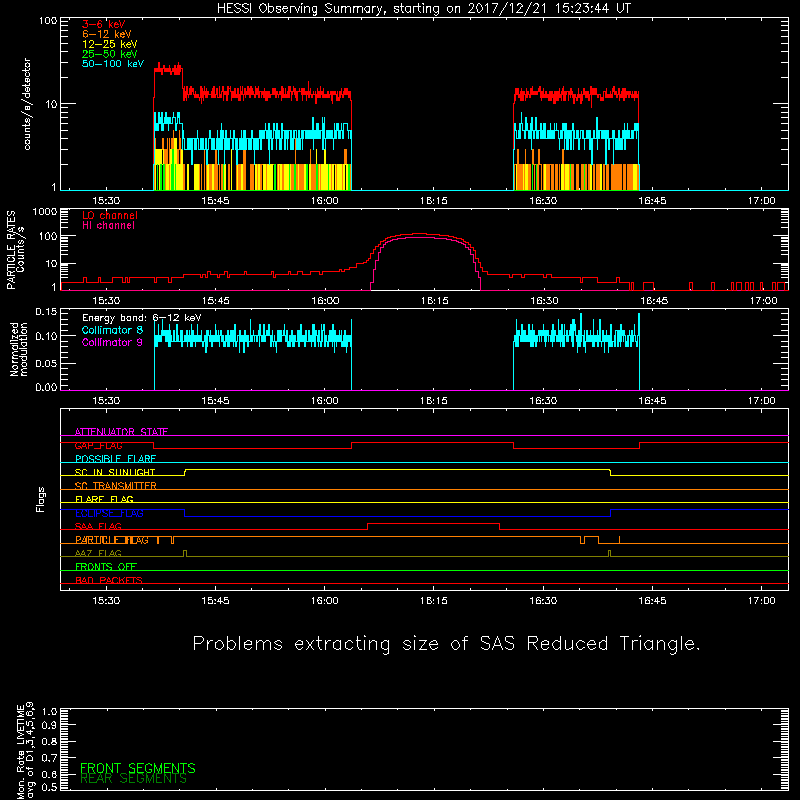Click the 16:30 tick label under the flags panel

543,601
